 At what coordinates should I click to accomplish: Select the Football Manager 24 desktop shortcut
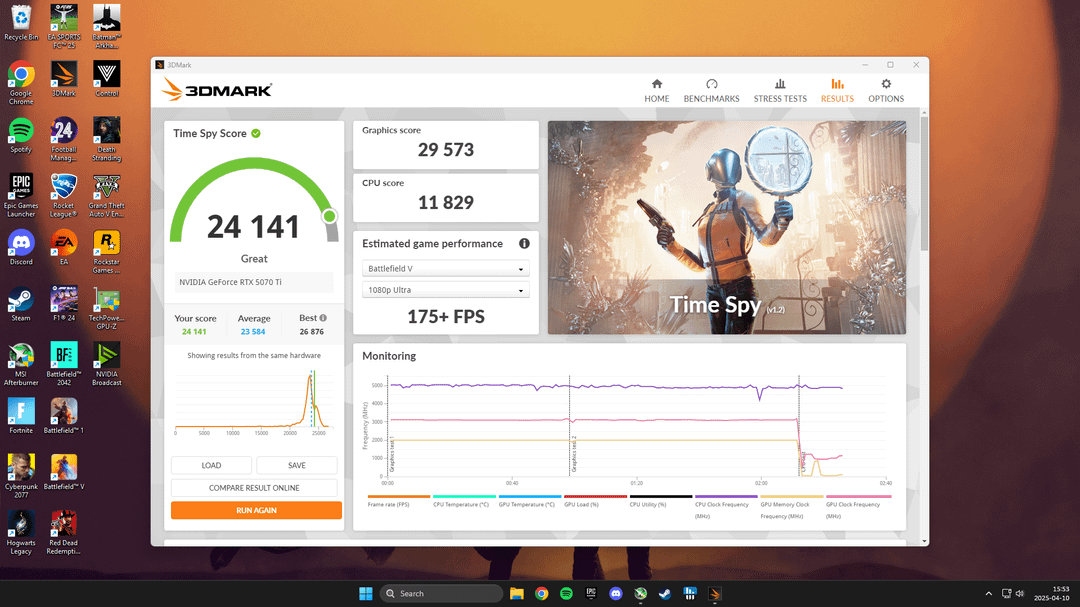(x=64, y=140)
